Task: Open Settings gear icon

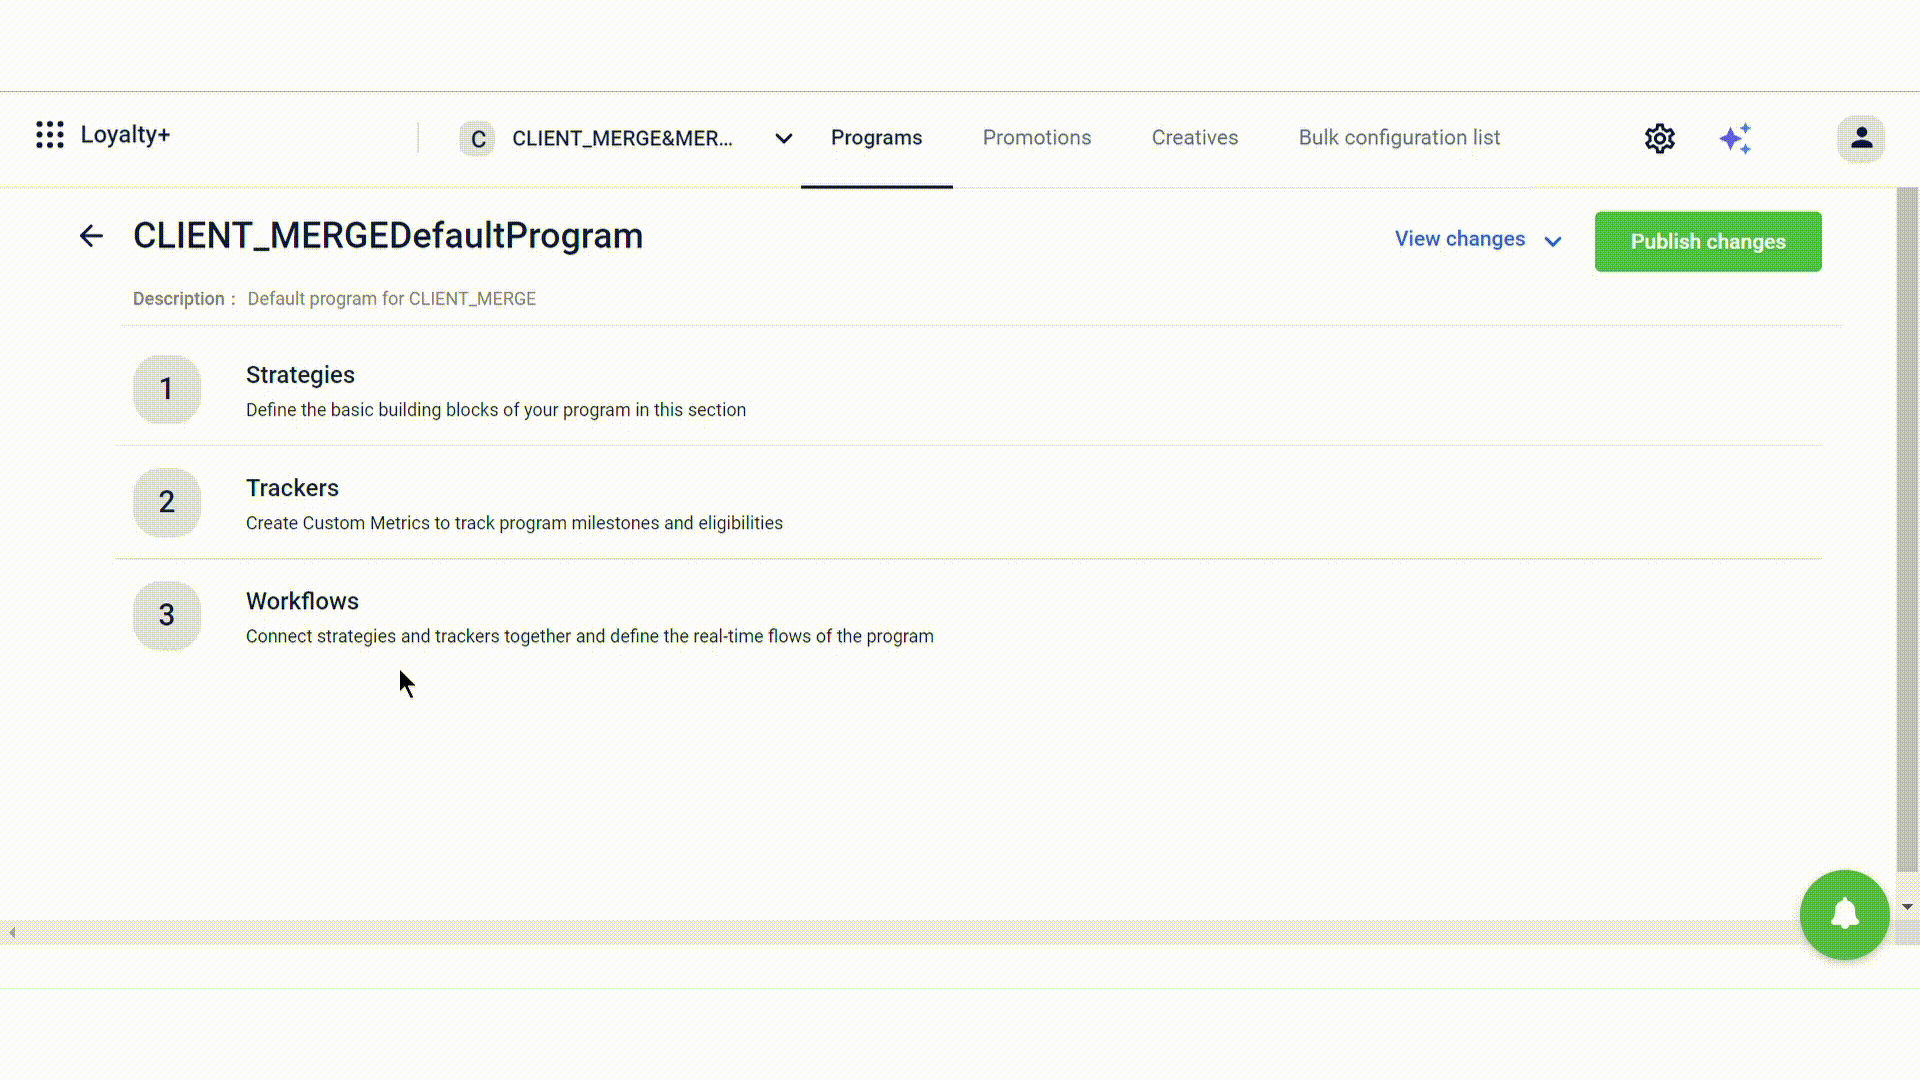Action: [1659, 137]
